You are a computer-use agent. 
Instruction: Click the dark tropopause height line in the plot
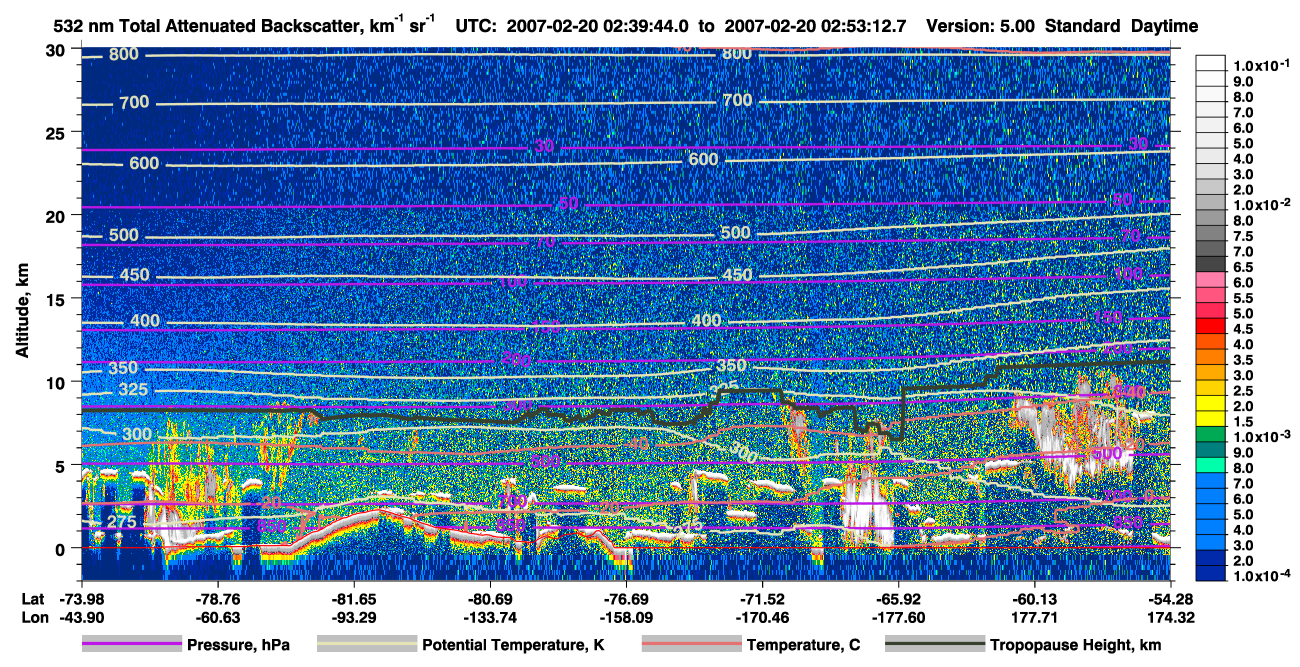200,409
